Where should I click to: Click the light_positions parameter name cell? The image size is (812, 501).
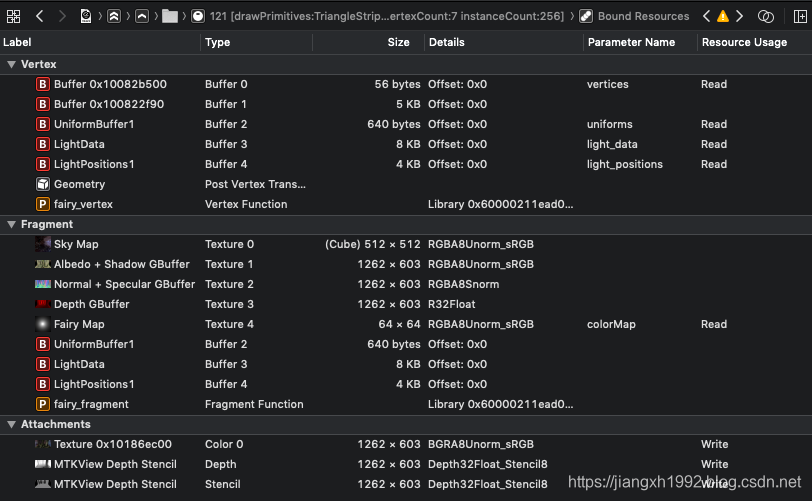[x=625, y=164]
